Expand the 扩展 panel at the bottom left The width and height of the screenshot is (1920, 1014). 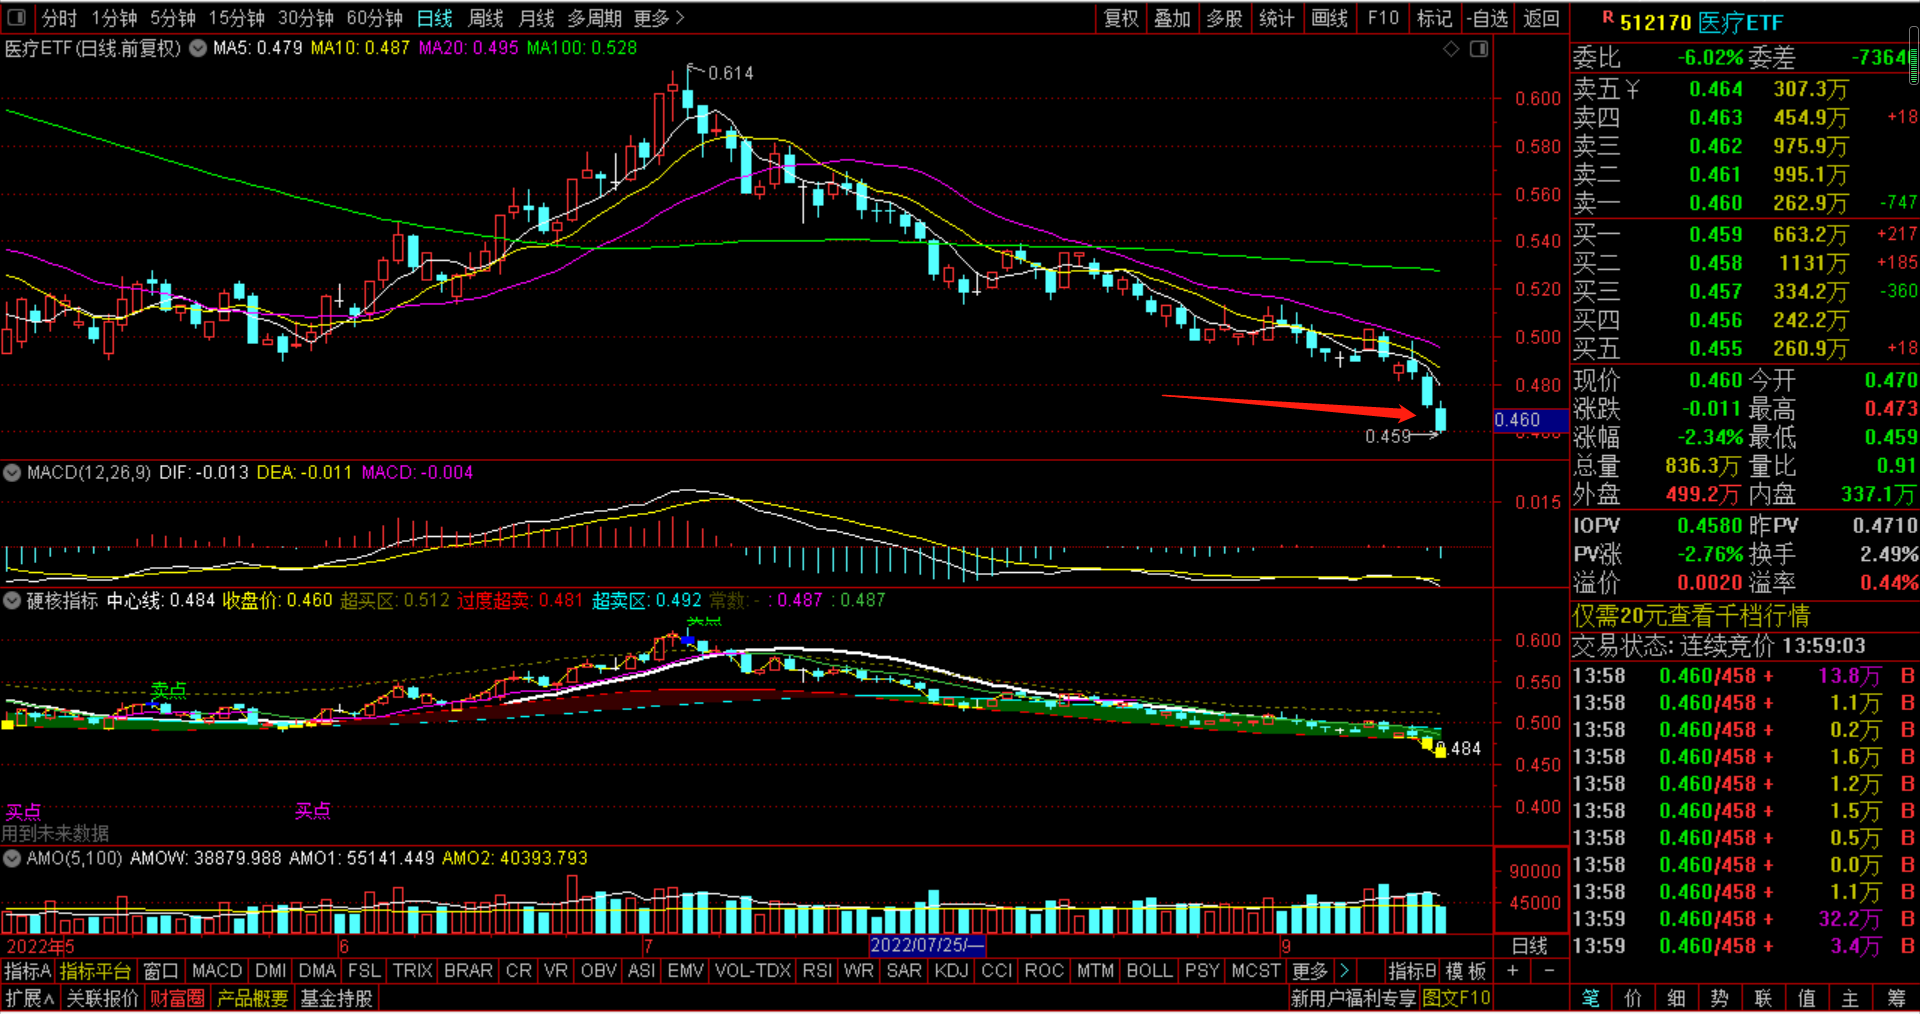(30, 998)
